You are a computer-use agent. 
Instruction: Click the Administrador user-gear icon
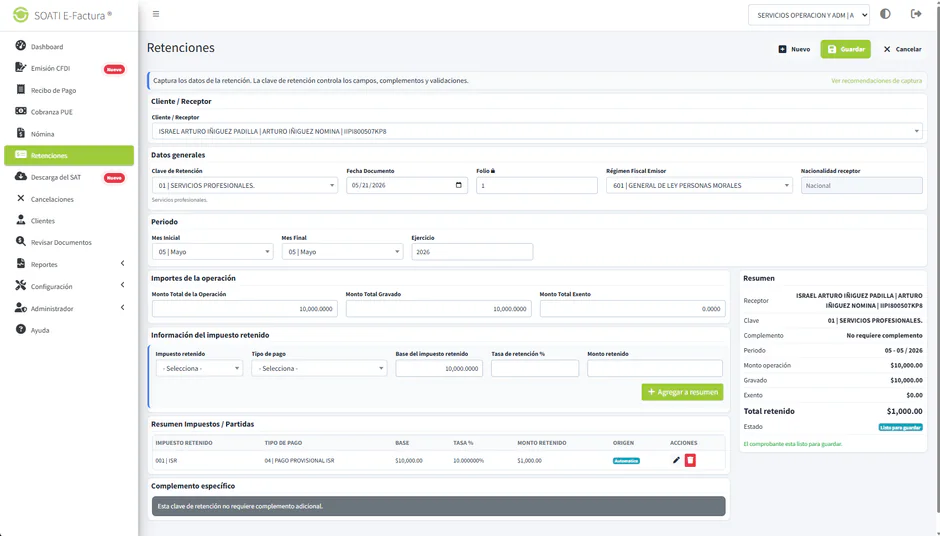click(x=20, y=308)
